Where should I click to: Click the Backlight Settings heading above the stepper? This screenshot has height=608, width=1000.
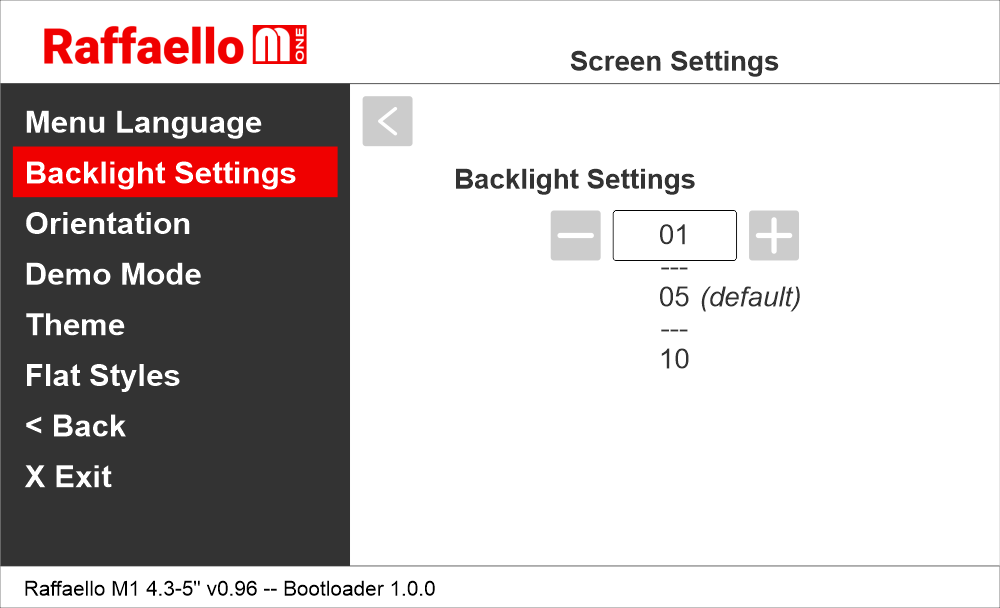[574, 180]
